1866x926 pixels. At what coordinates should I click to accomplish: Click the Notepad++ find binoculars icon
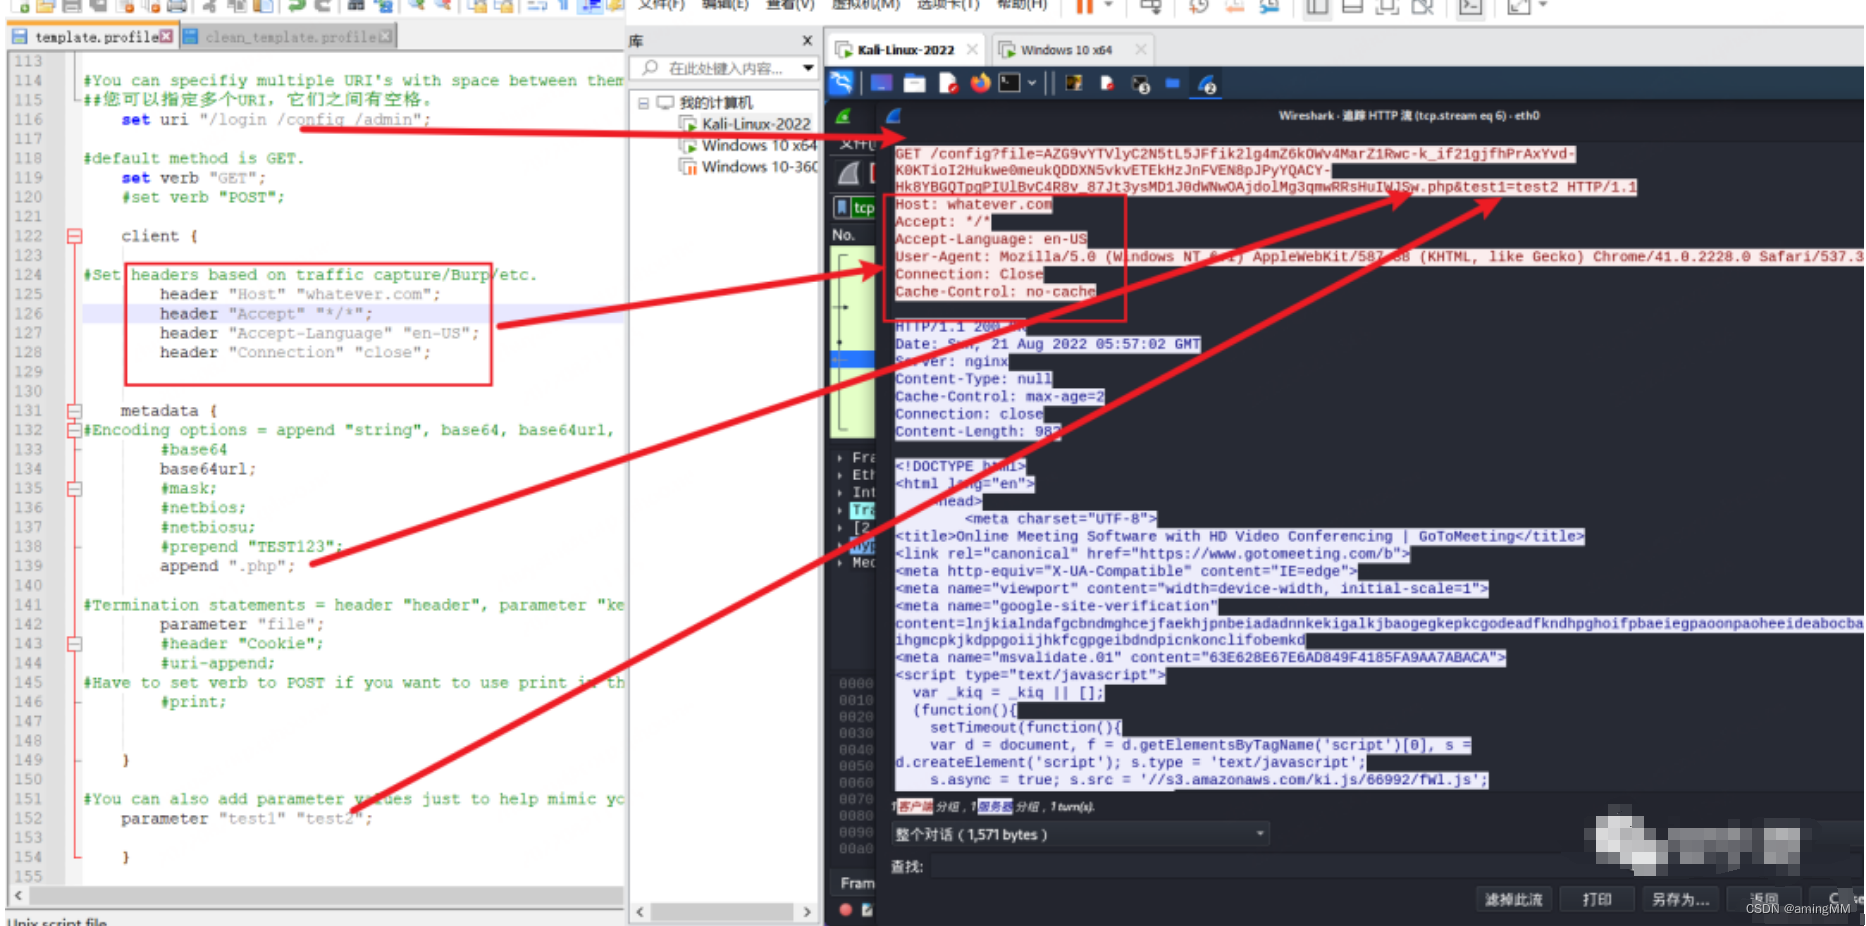coord(356,5)
